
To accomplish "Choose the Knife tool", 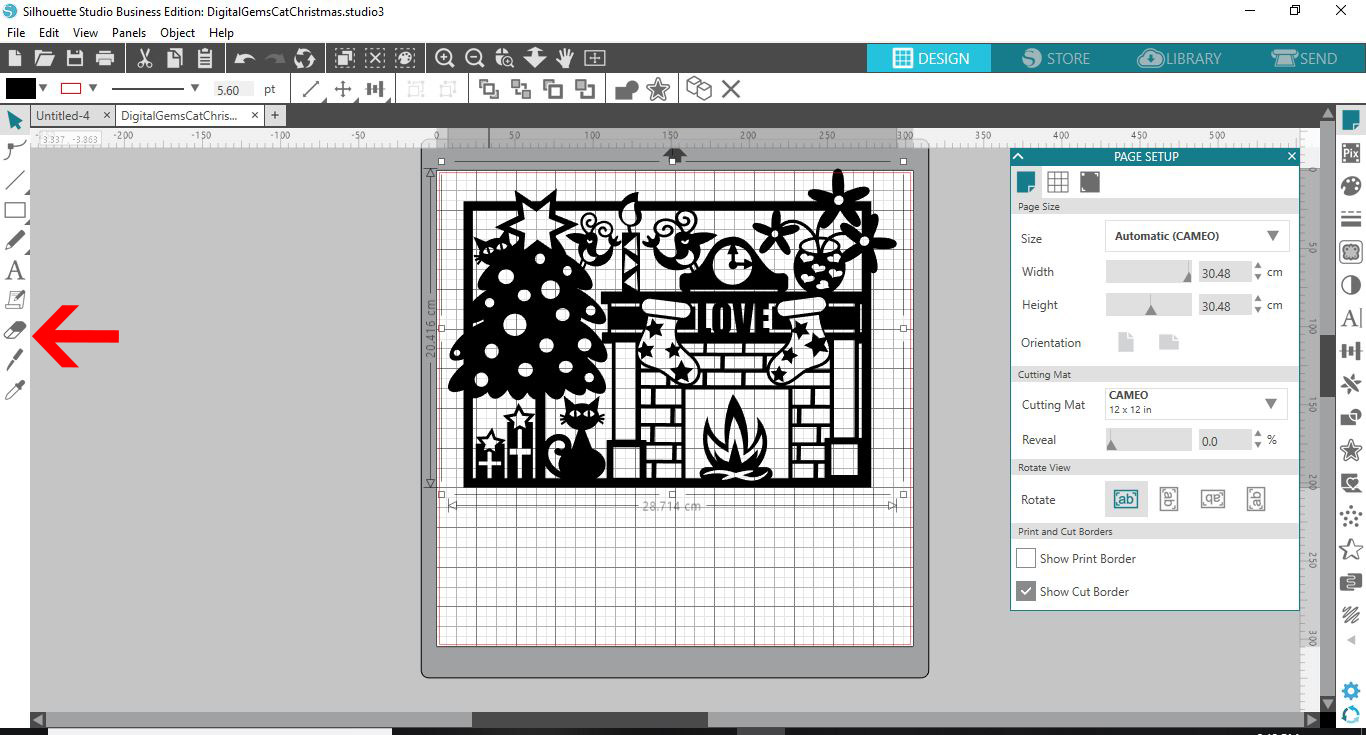I will pyautogui.click(x=15, y=360).
